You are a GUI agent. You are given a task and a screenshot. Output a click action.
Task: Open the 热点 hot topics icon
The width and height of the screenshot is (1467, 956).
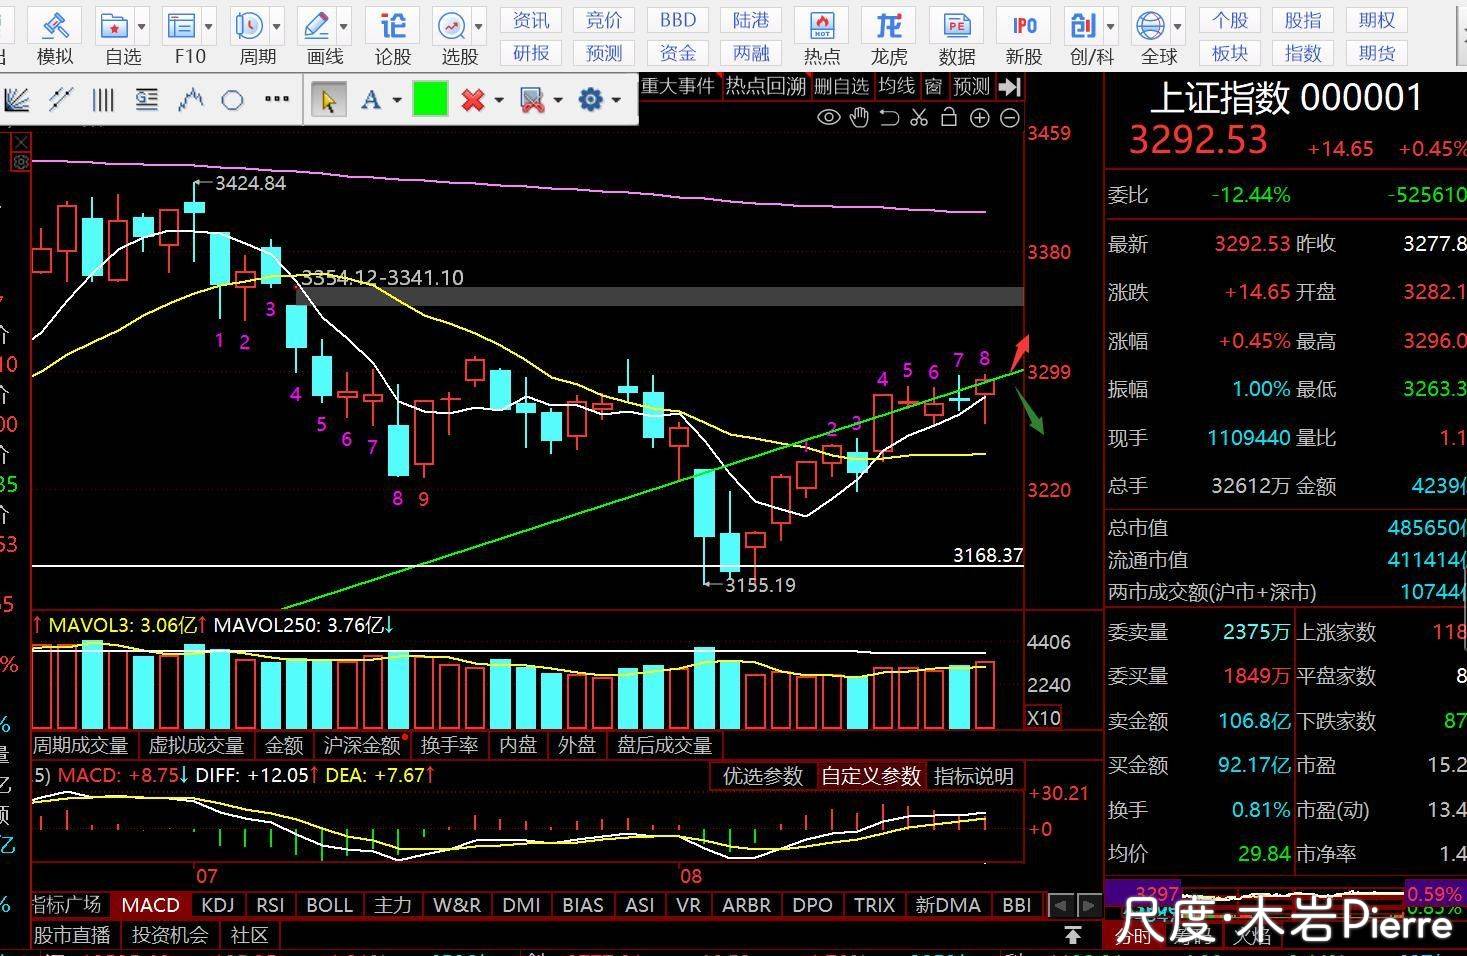822,37
